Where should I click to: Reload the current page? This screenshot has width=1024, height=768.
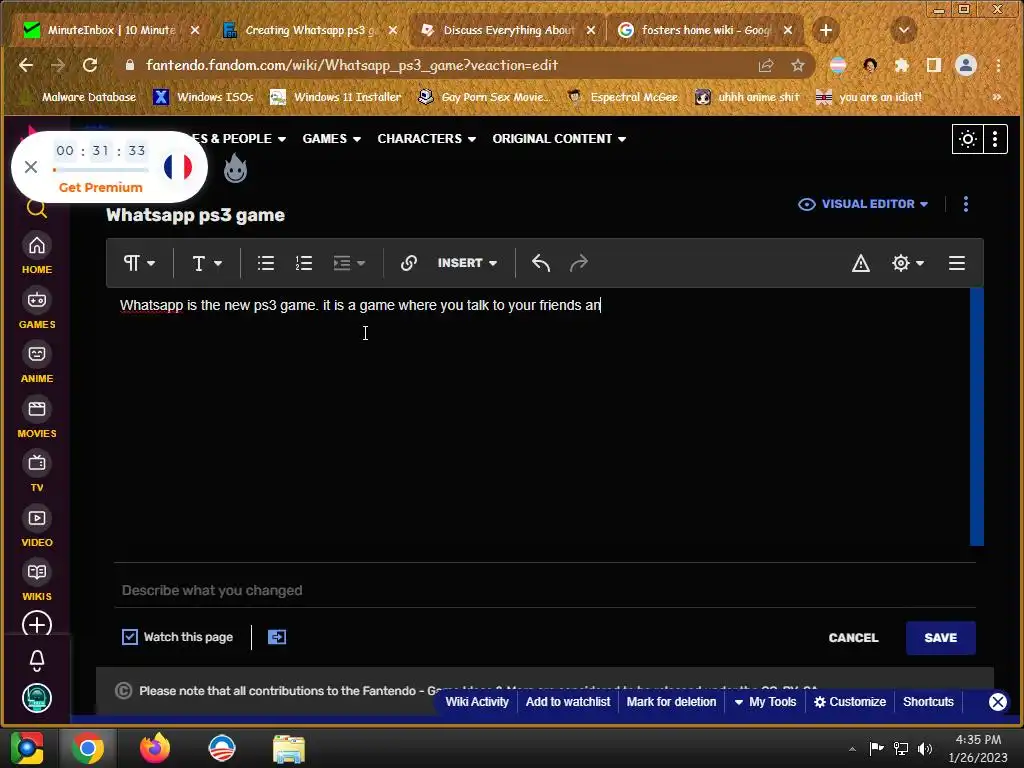pos(89,65)
